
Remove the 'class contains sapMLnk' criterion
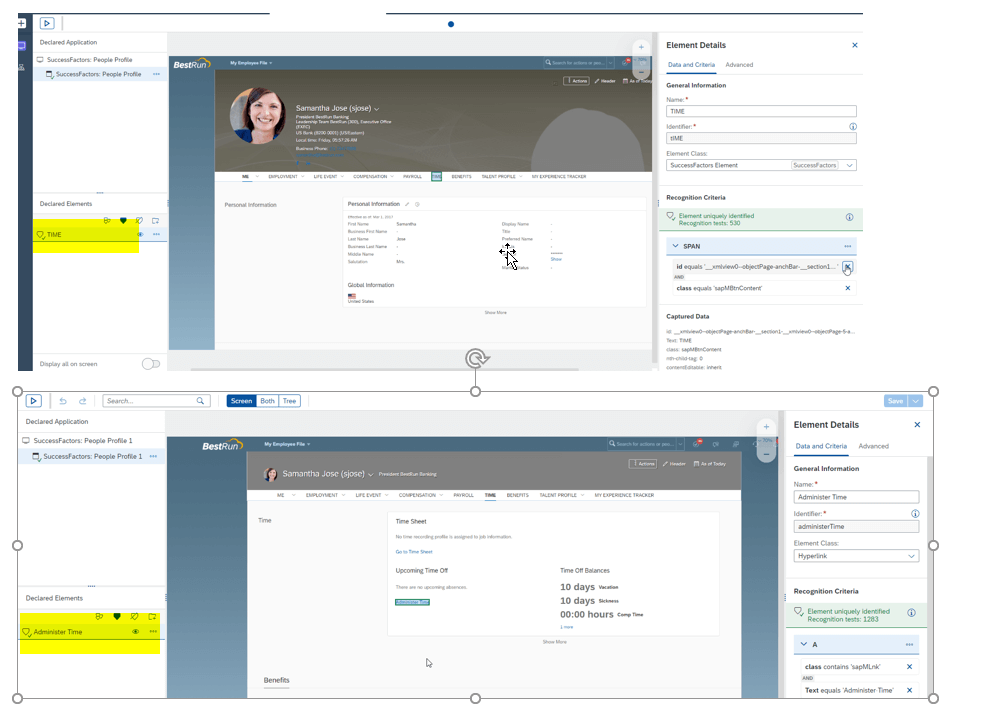coord(910,667)
